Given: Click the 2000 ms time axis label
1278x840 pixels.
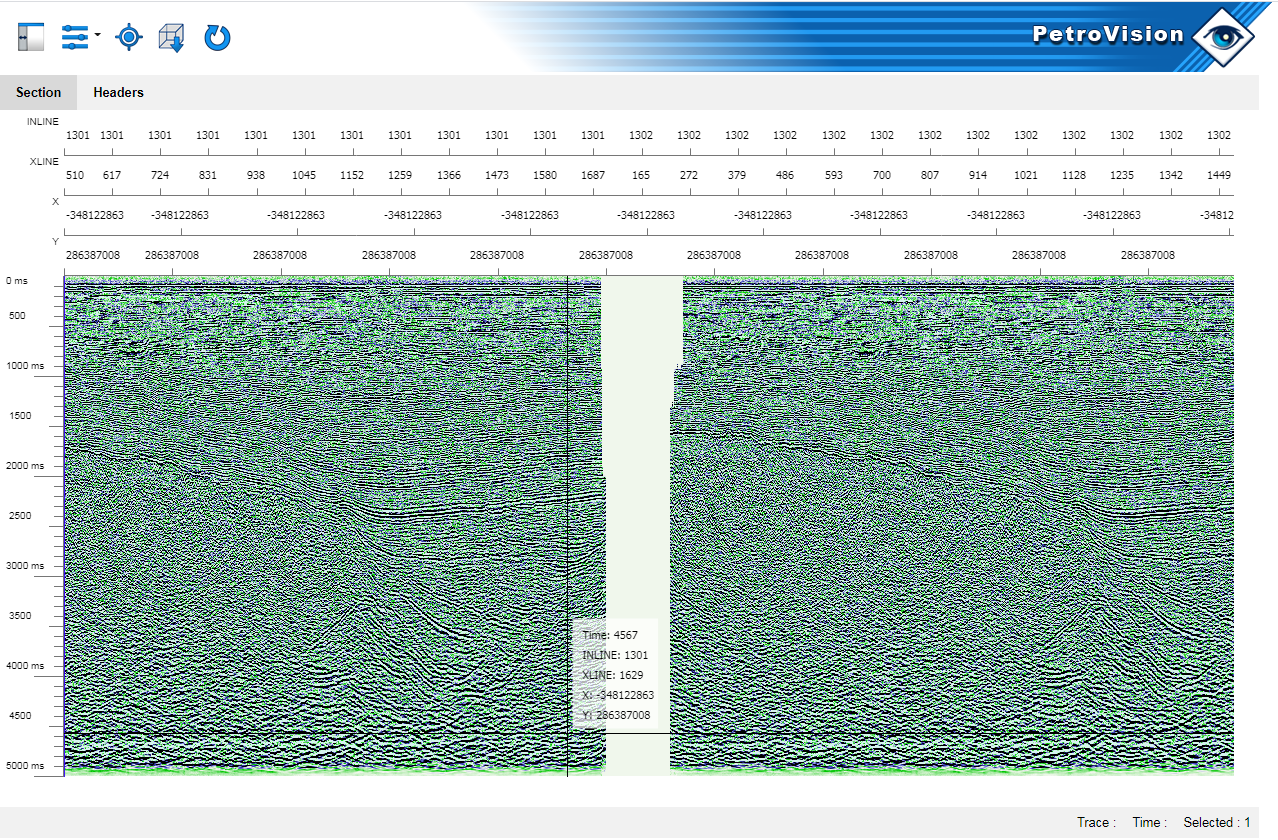Looking at the screenshot, I should (25, 466).
